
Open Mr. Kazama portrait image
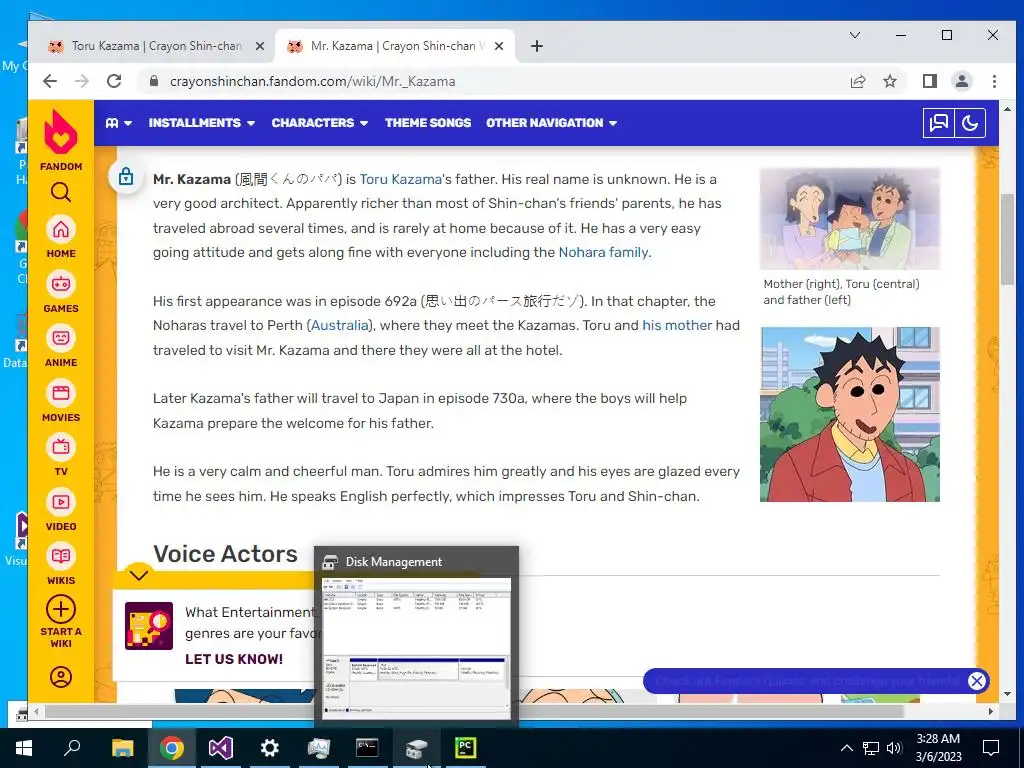point(850,414)
